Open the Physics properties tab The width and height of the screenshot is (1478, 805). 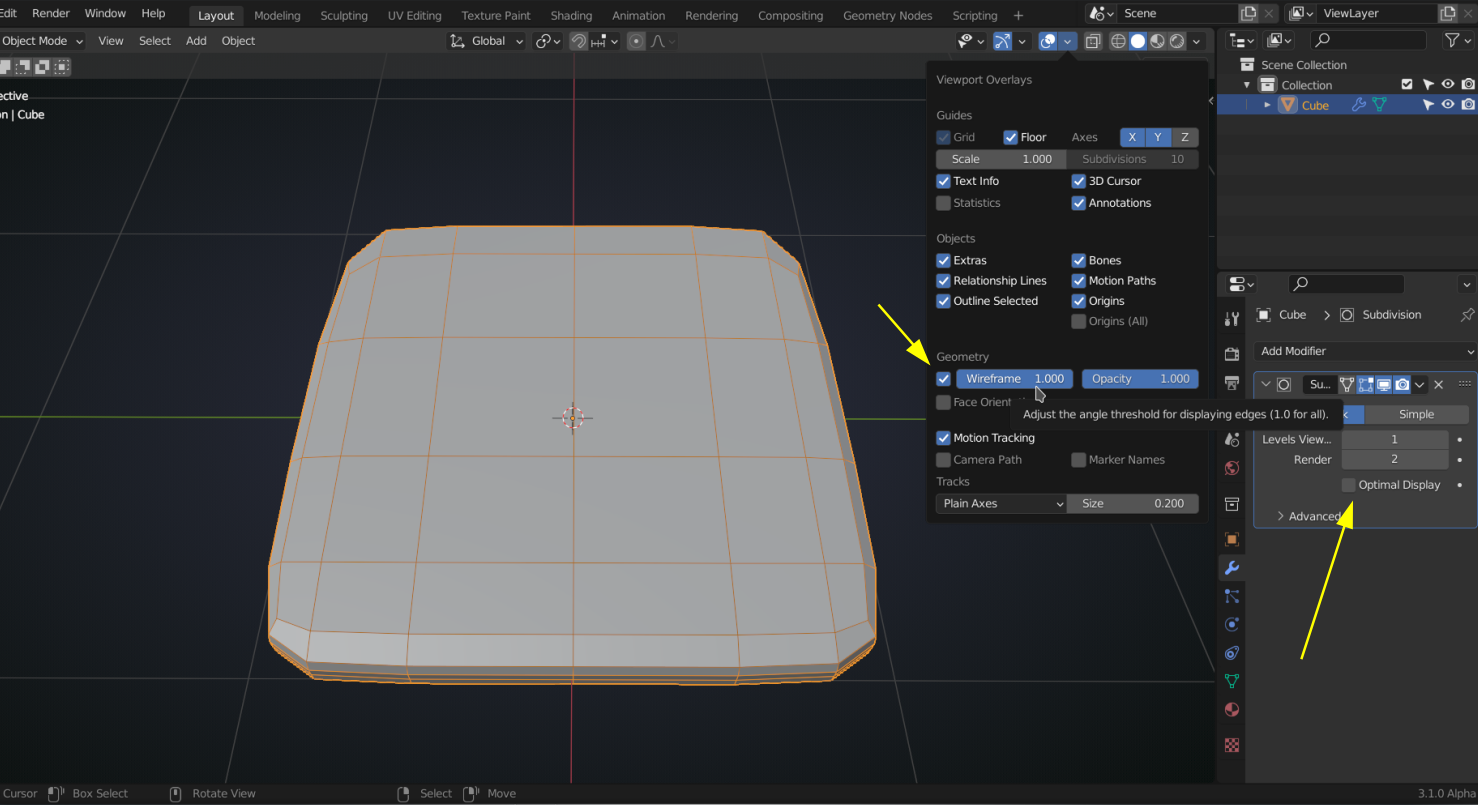(x=1232, y=624)
